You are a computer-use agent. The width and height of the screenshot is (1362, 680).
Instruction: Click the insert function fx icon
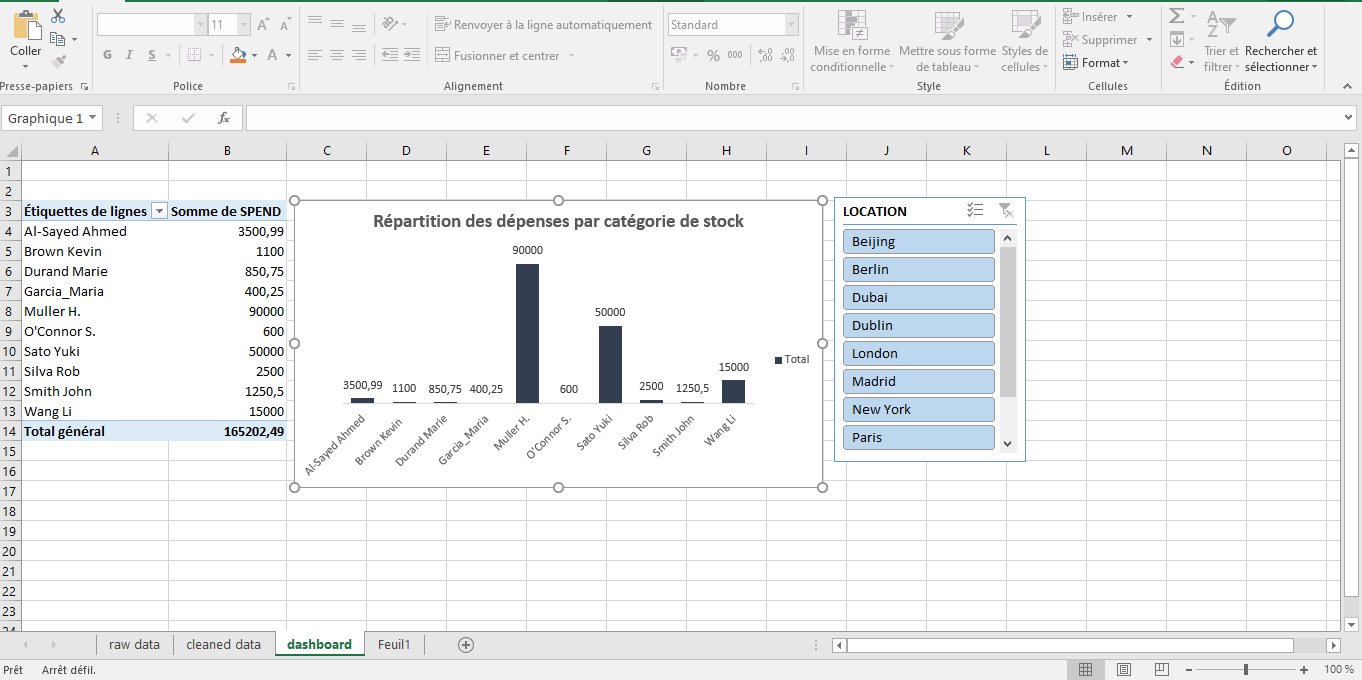pos(224,118)
